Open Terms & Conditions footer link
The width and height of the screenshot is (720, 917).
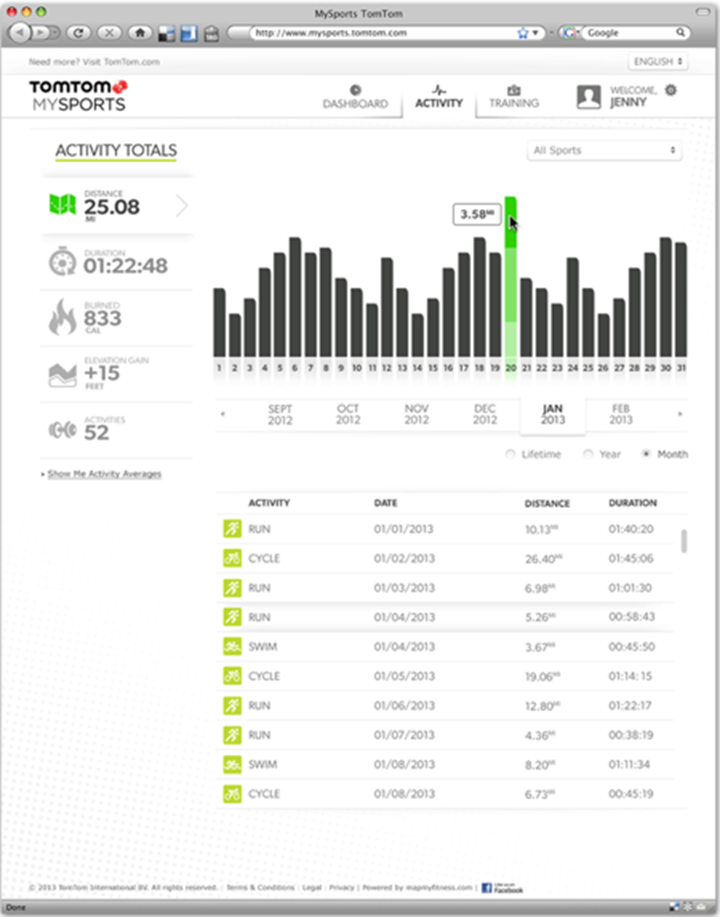pyautogui.click(x=260, y=887)
